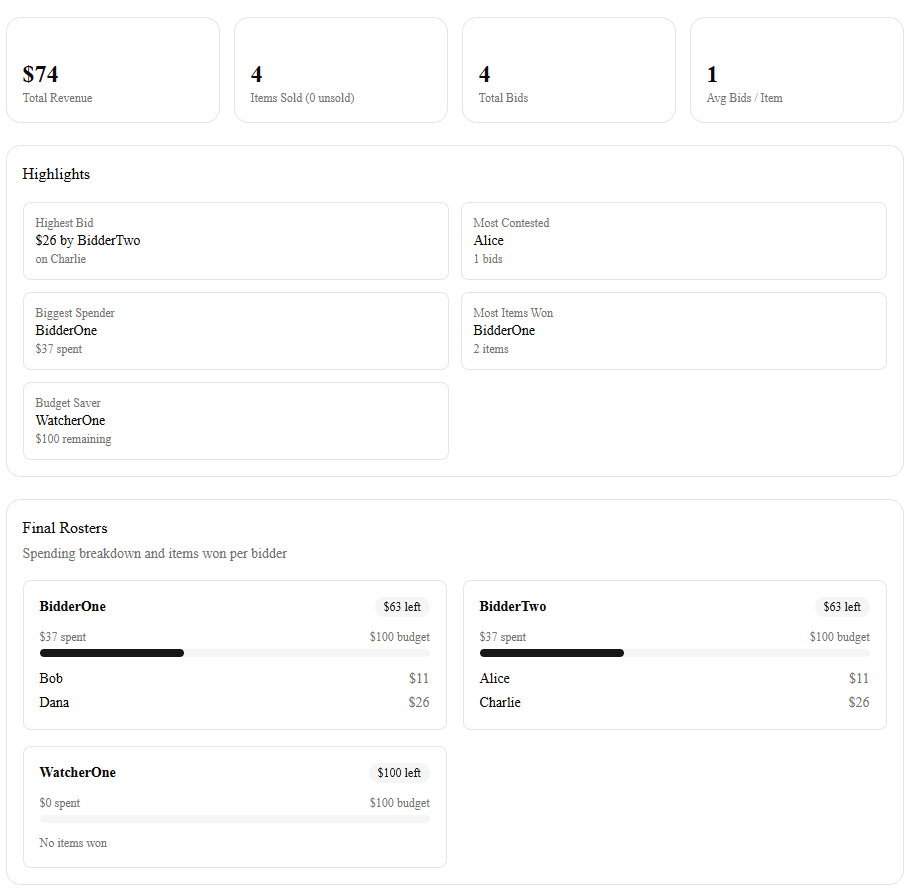Screen dimensions: 919x895
Task: Click the Highlights section heading
Action: tap(56, 174)
